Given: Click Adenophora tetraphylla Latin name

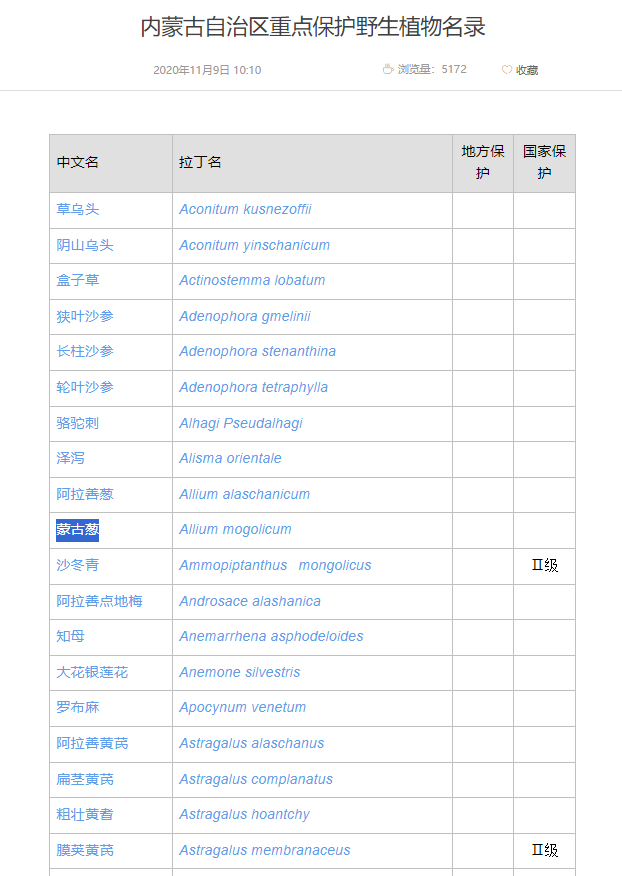Looking at the screenshot, I should (x=254, y=387).
